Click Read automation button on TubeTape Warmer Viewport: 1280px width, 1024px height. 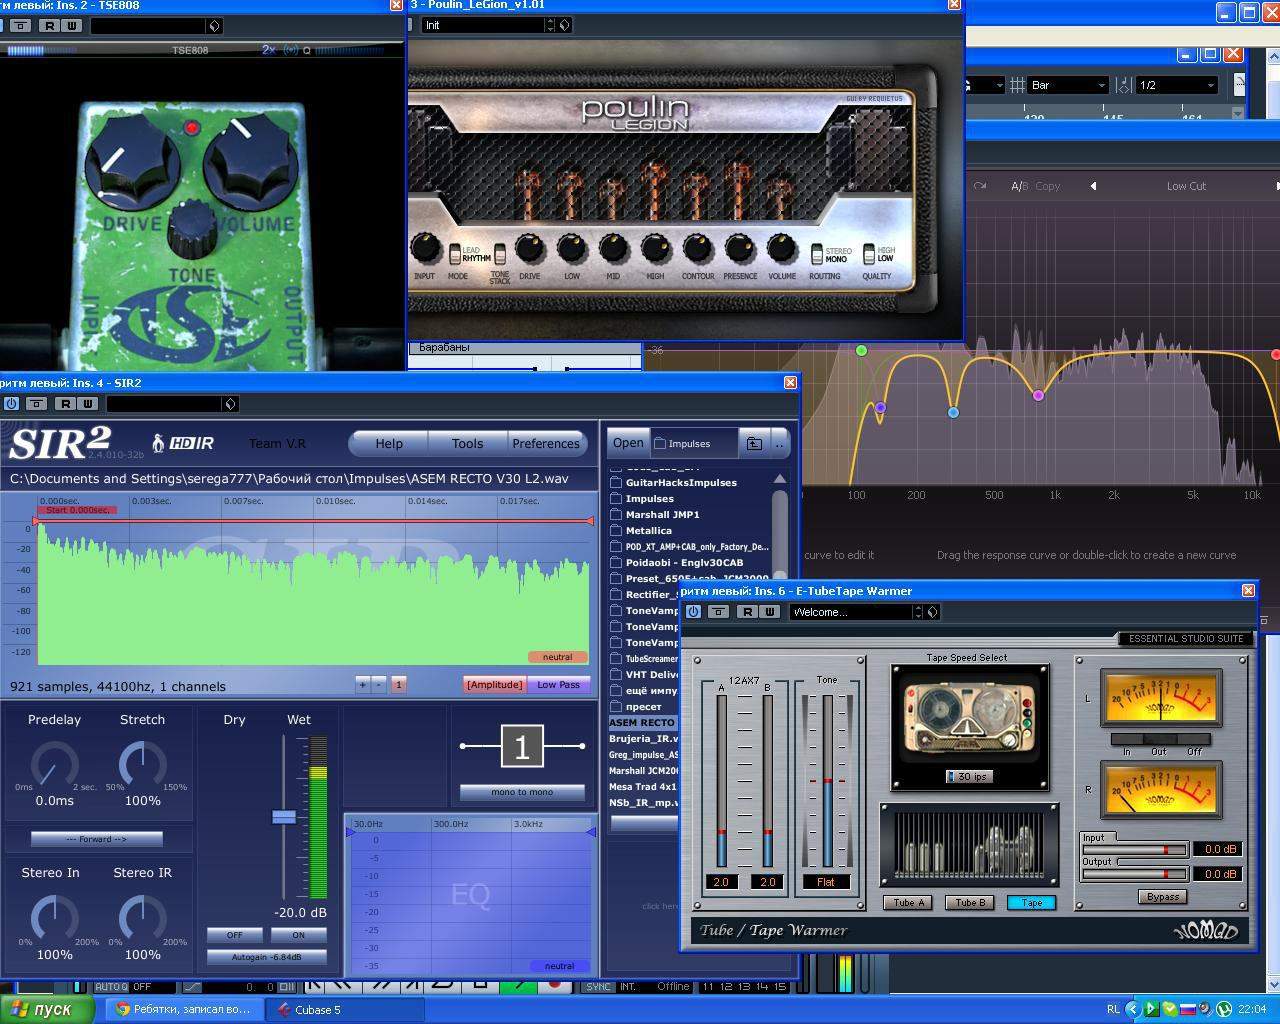747,612
